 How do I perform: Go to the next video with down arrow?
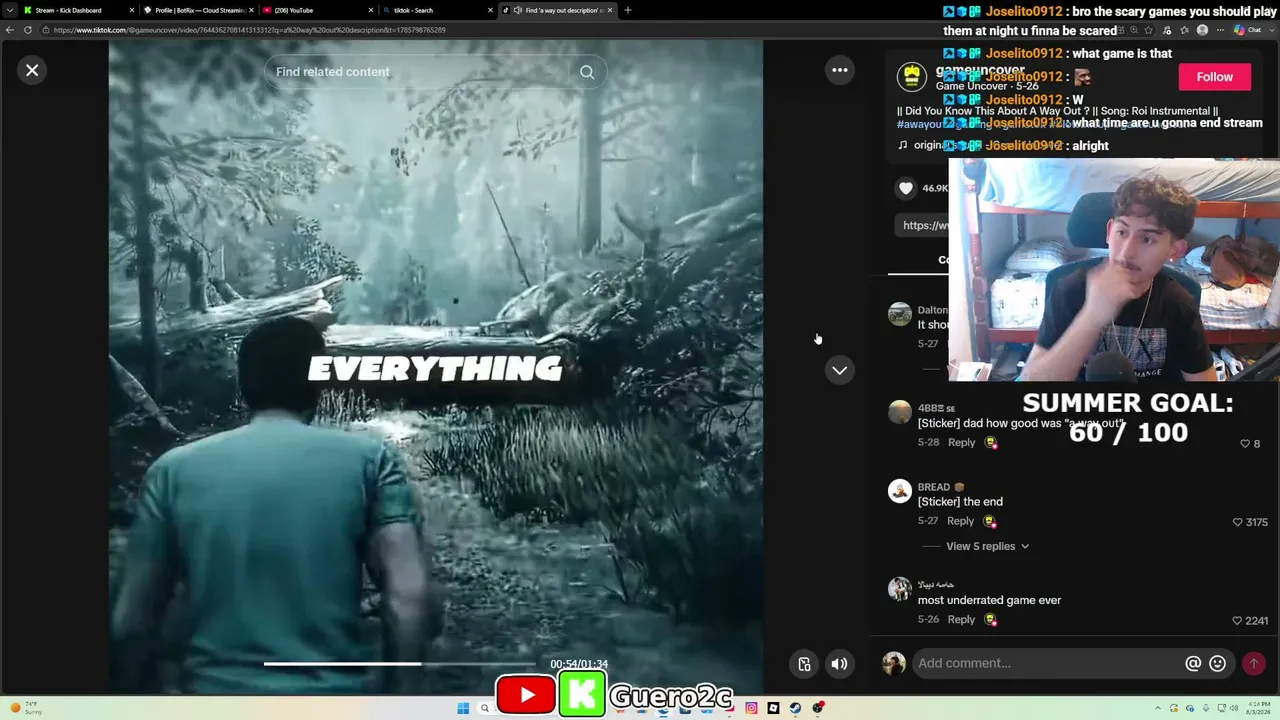840,370
